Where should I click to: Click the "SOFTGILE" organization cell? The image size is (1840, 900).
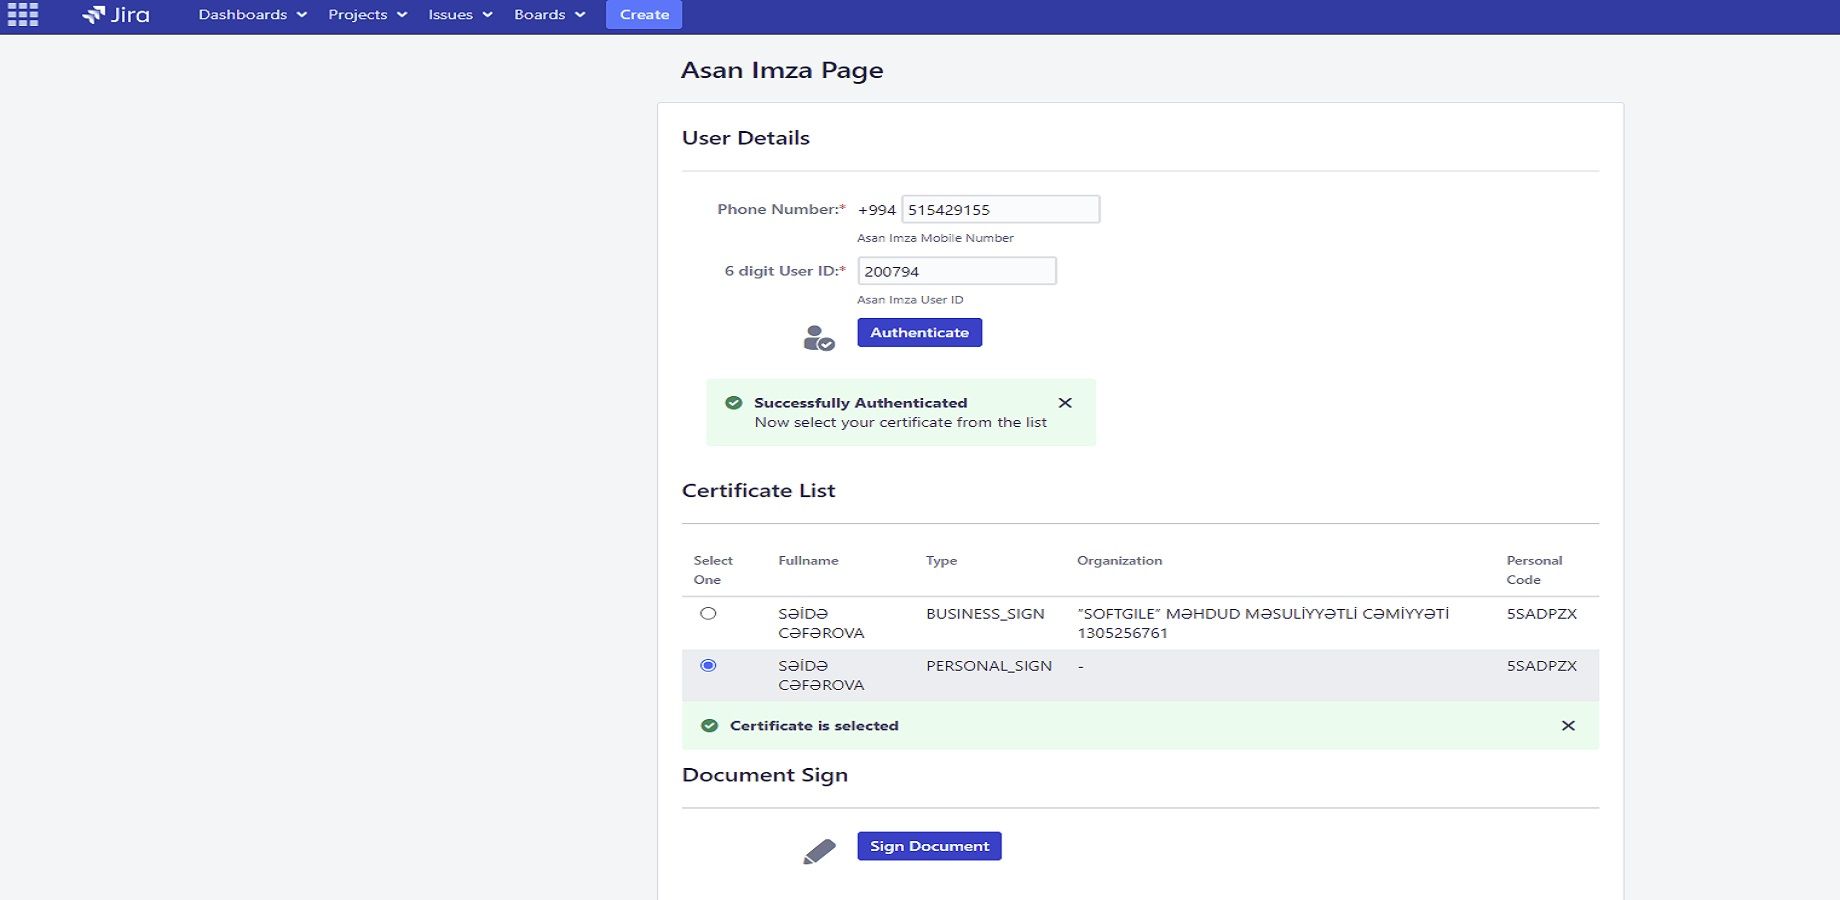pyautogui.click(x=1263, y=623)
